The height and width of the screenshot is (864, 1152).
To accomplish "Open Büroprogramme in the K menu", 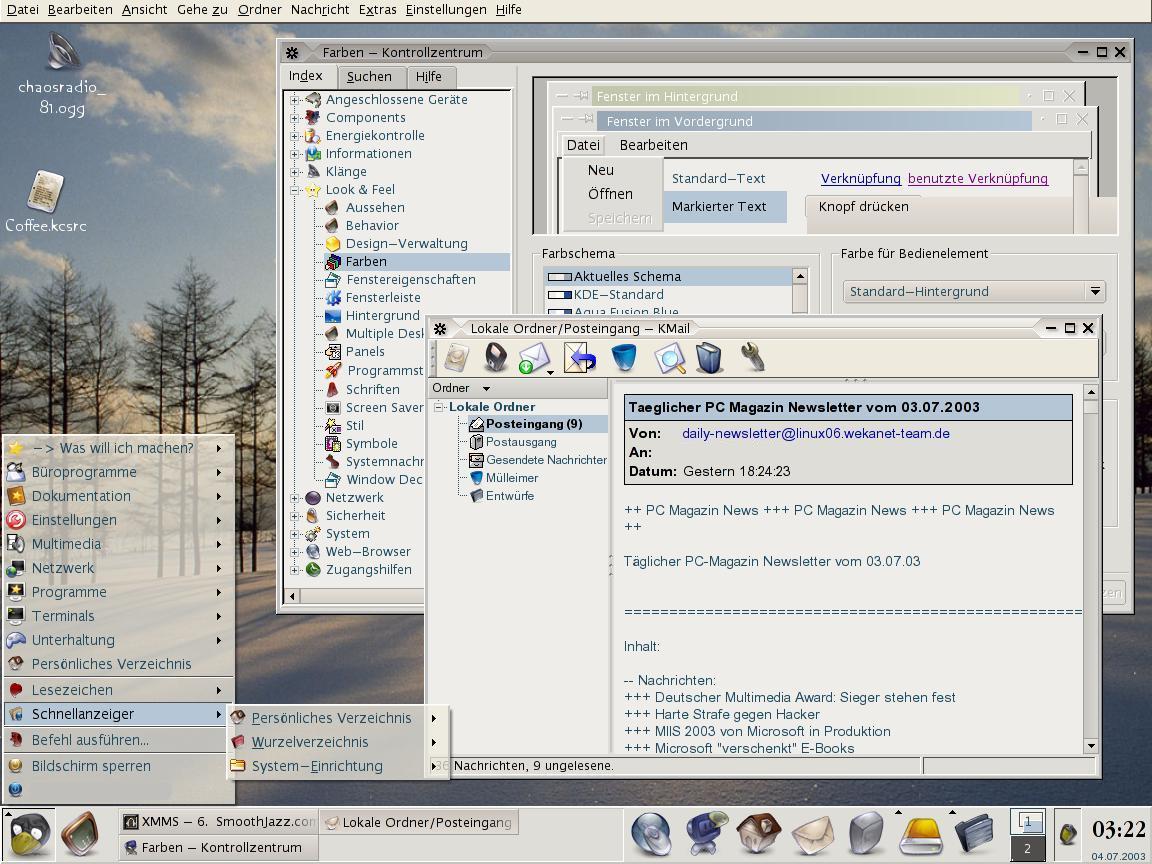I will [x=118, y=472].
